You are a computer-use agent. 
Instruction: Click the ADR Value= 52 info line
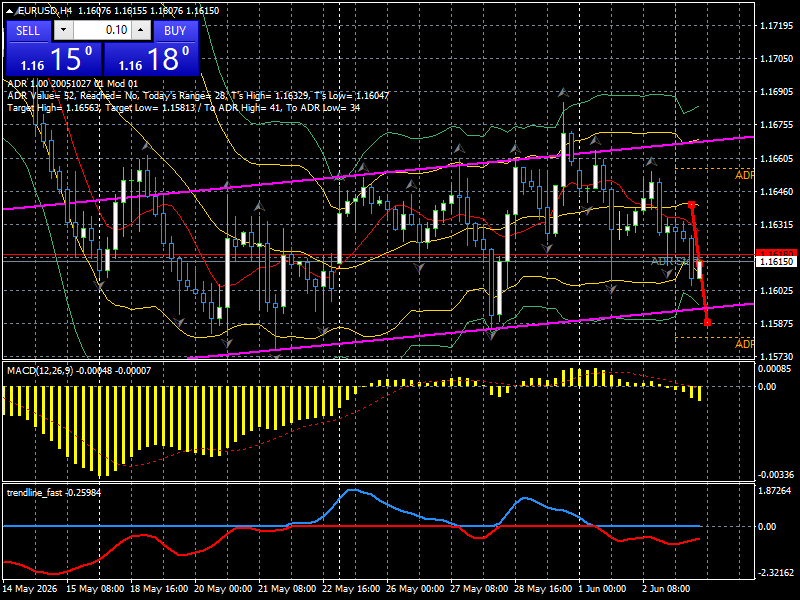pyautogui.click(x=198, y=95)
